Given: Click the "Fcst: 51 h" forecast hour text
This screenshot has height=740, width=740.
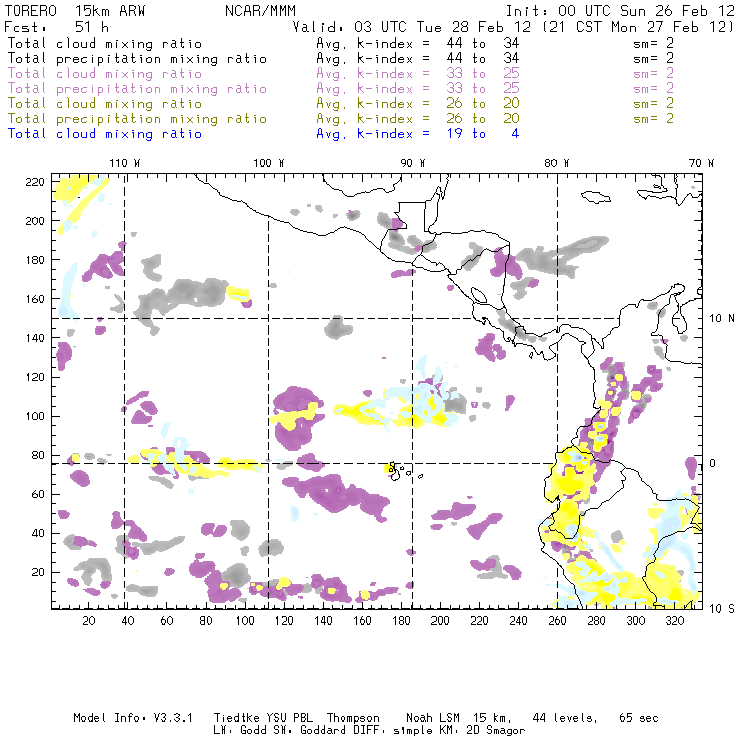Looking at the screenshot, I should click(x=56, y=27).
